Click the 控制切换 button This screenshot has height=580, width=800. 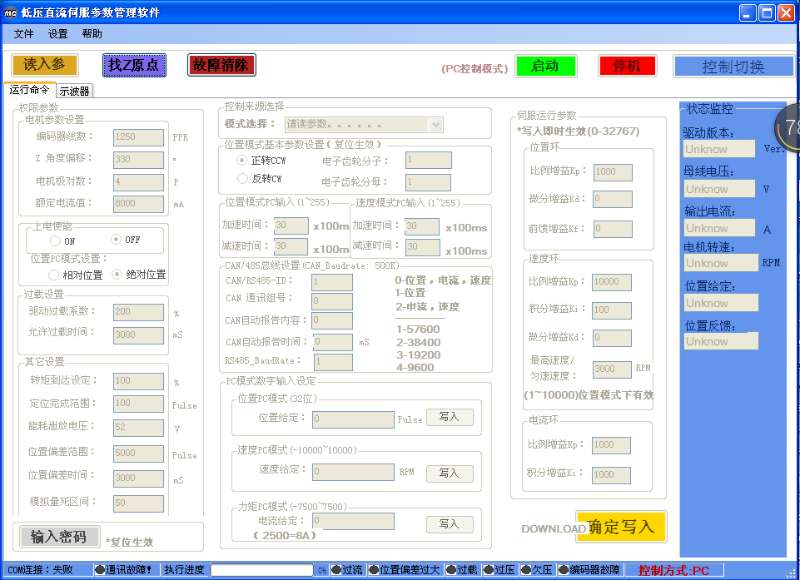[x=733, y=66]
